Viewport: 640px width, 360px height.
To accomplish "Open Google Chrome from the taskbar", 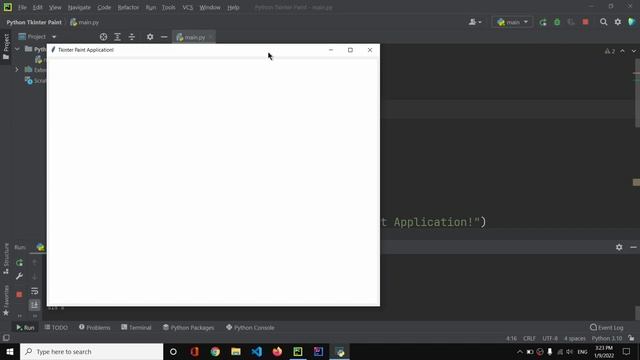I will (215, 351).
